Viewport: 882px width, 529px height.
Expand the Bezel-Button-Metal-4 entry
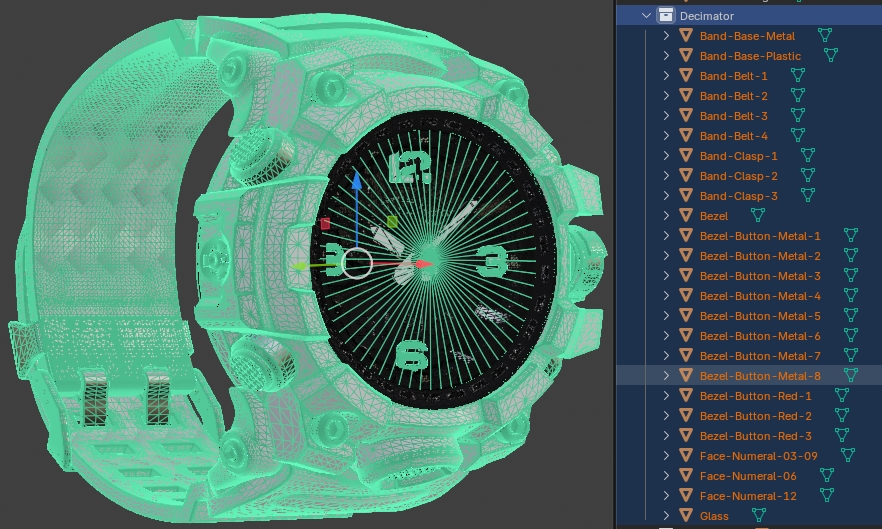pyautogui.click(x=666, y=295)
